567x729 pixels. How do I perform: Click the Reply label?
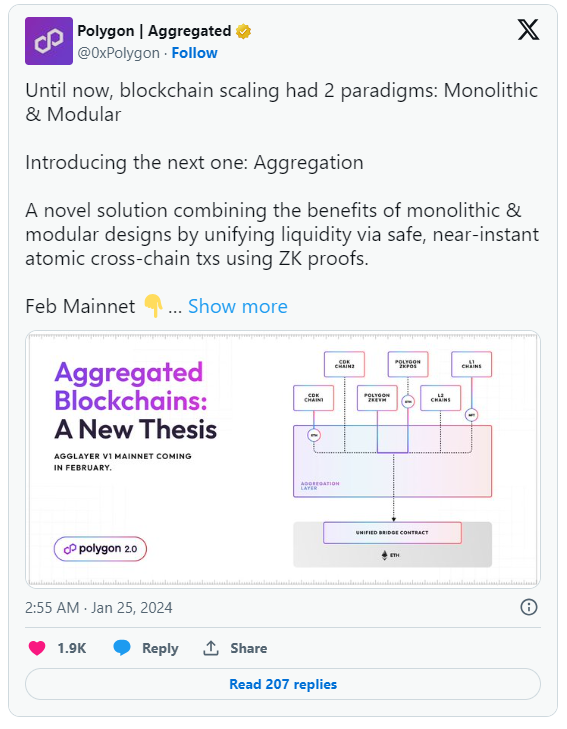coord(160,648)
